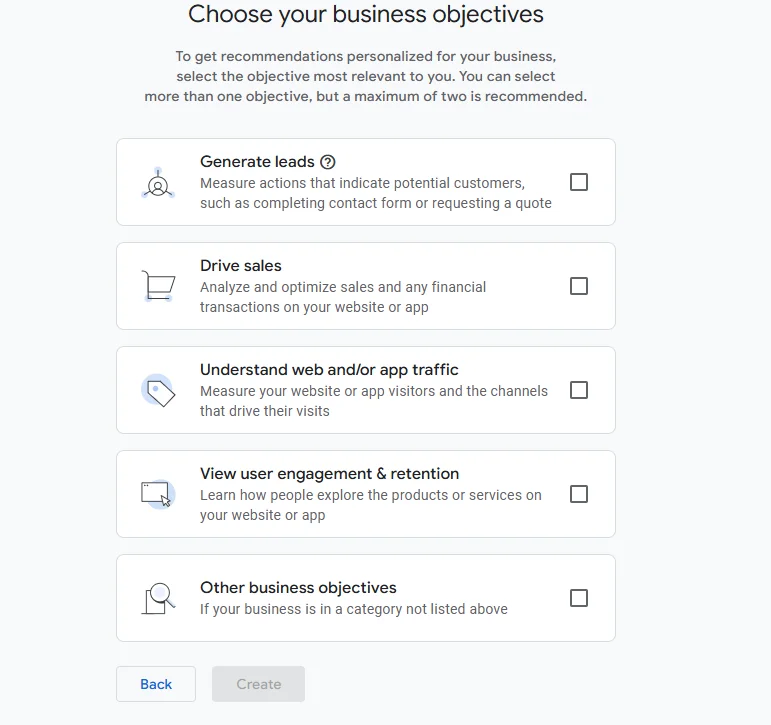
Task: Click the Other business objectives magnifier icon
Action: (158, 598)
